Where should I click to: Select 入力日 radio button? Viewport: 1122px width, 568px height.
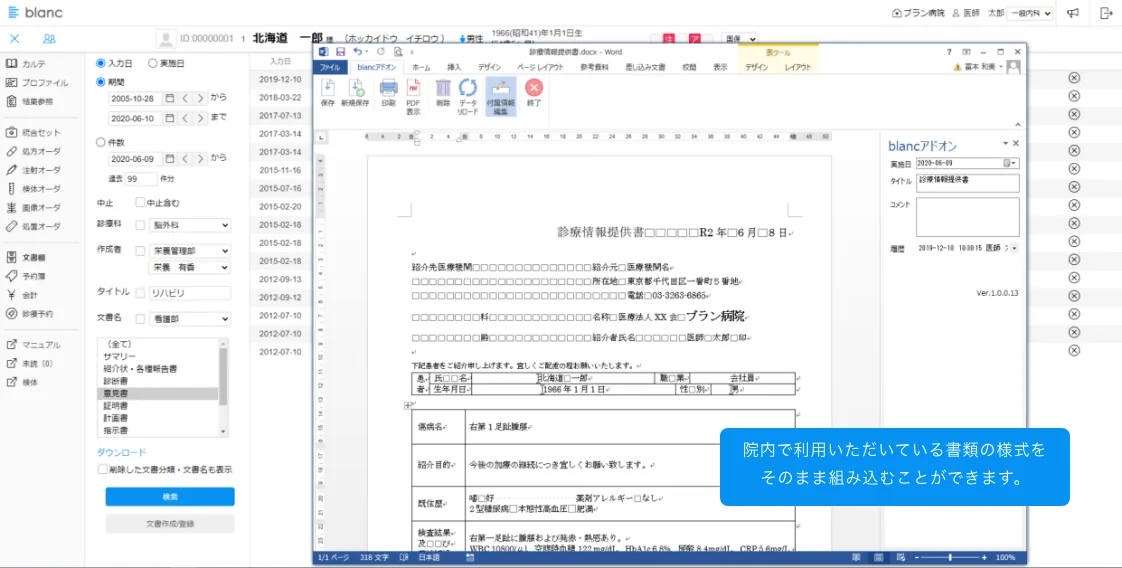101,64
